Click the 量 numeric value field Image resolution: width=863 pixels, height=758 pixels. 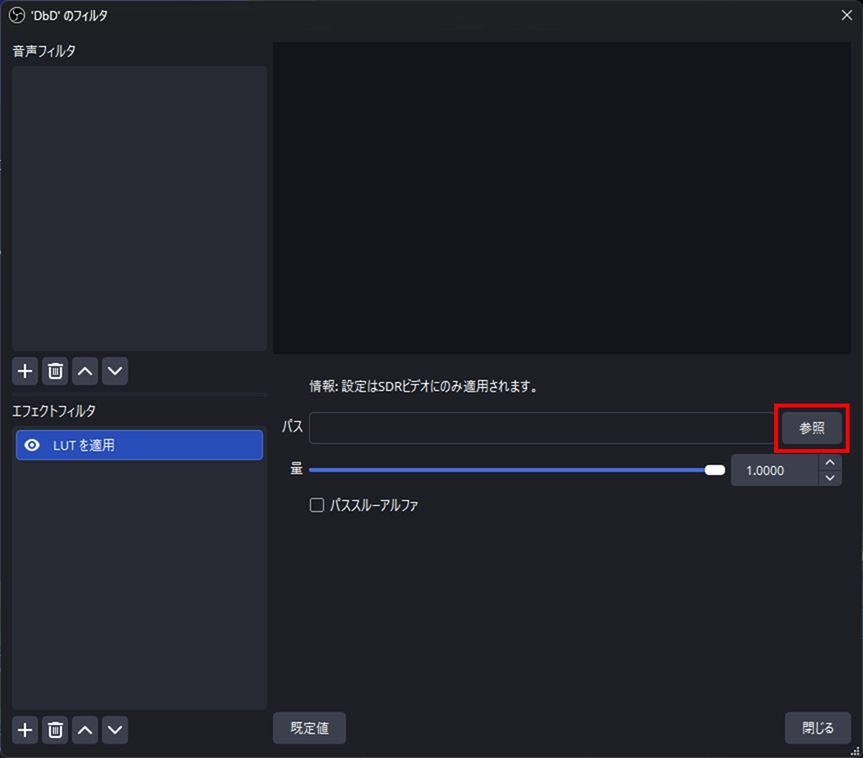pyautogui.click(x=774, y=470)
